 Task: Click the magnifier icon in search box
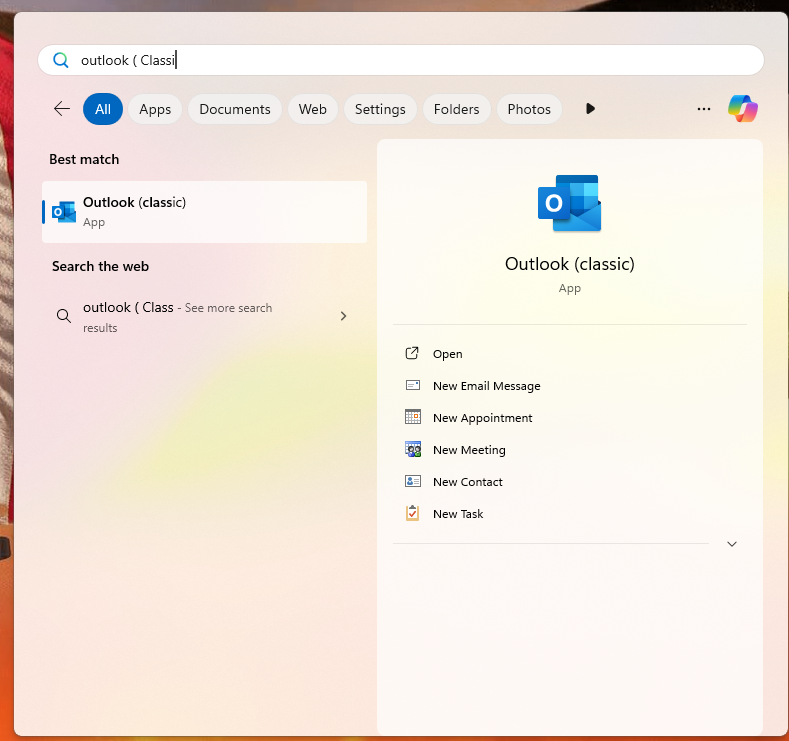tap(61, 60)
